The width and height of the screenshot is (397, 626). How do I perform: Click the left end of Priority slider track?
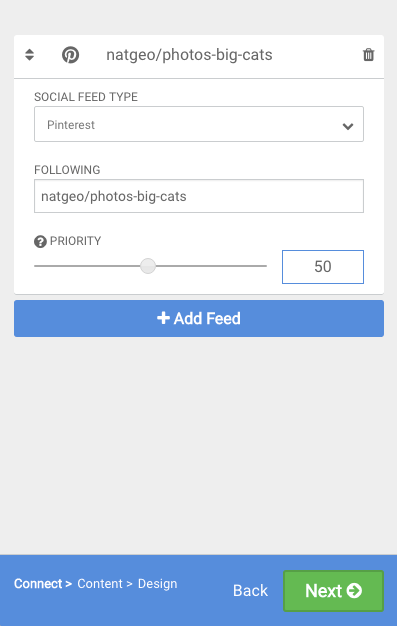point(38,266)
